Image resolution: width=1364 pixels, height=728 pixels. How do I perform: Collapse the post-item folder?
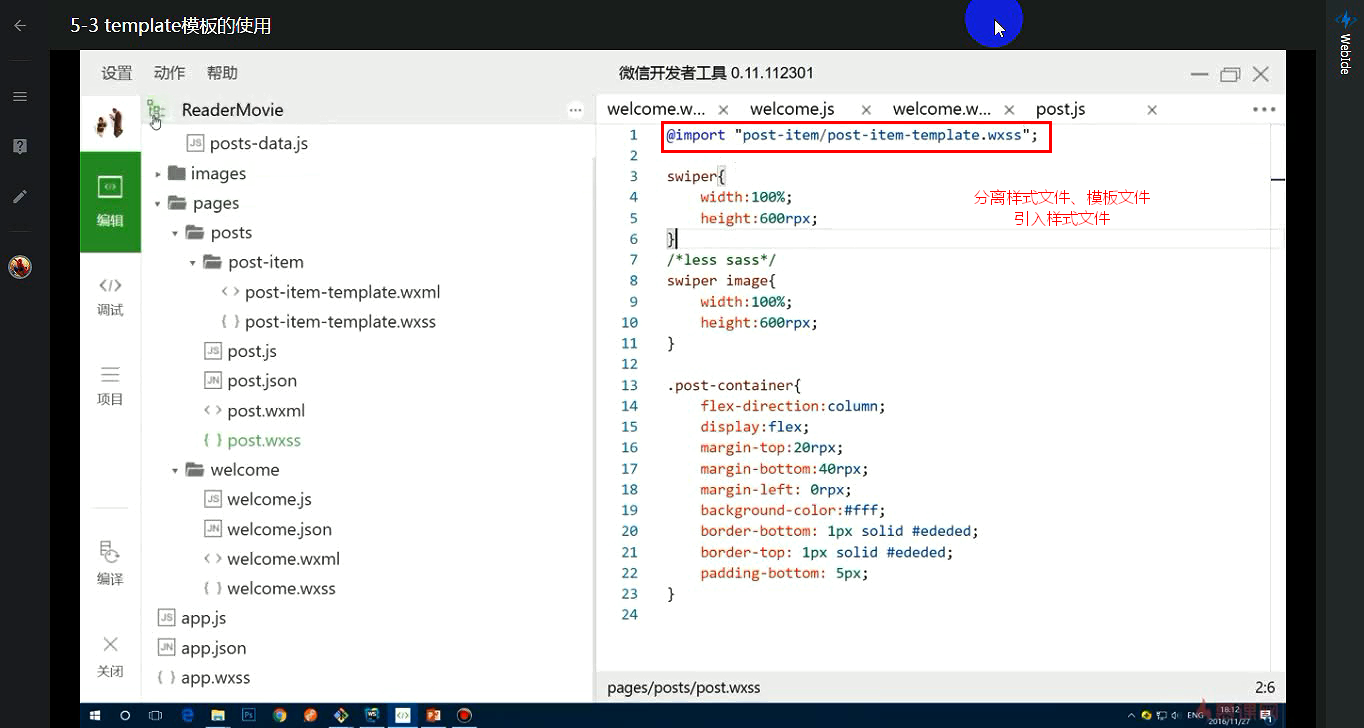click(193, 263)
